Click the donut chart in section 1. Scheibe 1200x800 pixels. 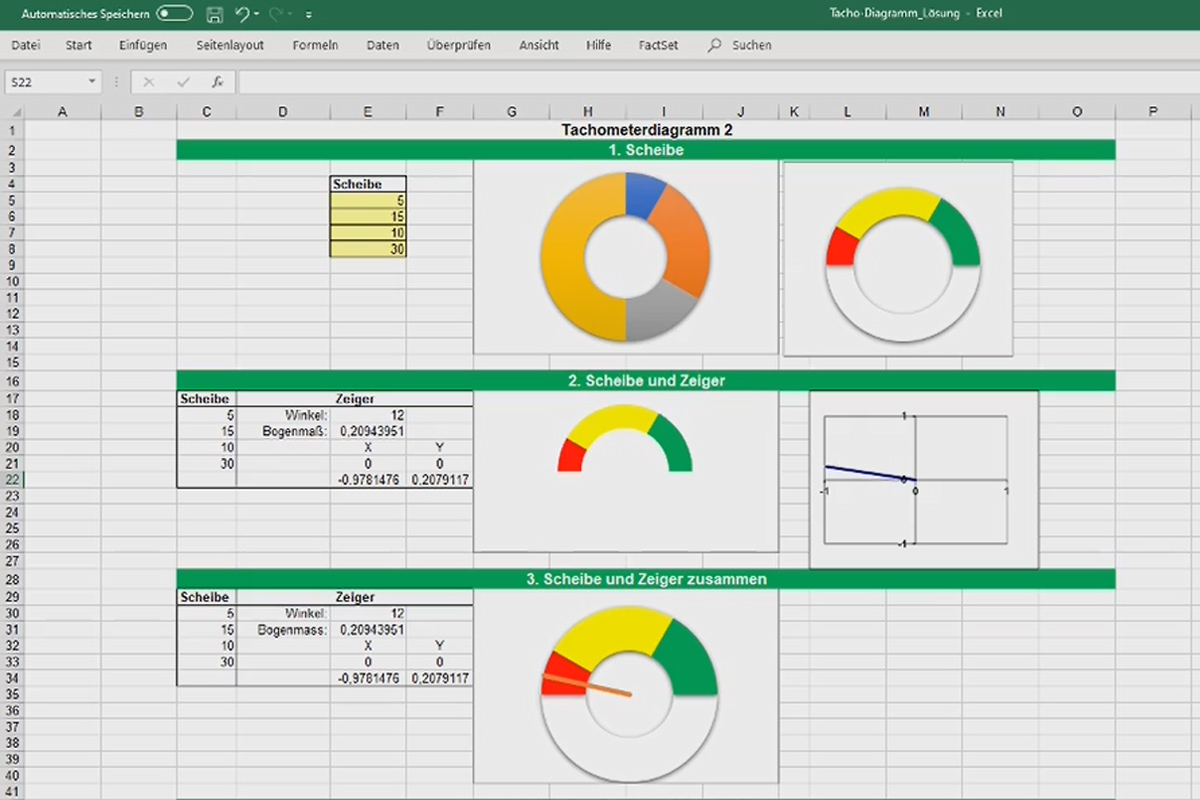625,257
